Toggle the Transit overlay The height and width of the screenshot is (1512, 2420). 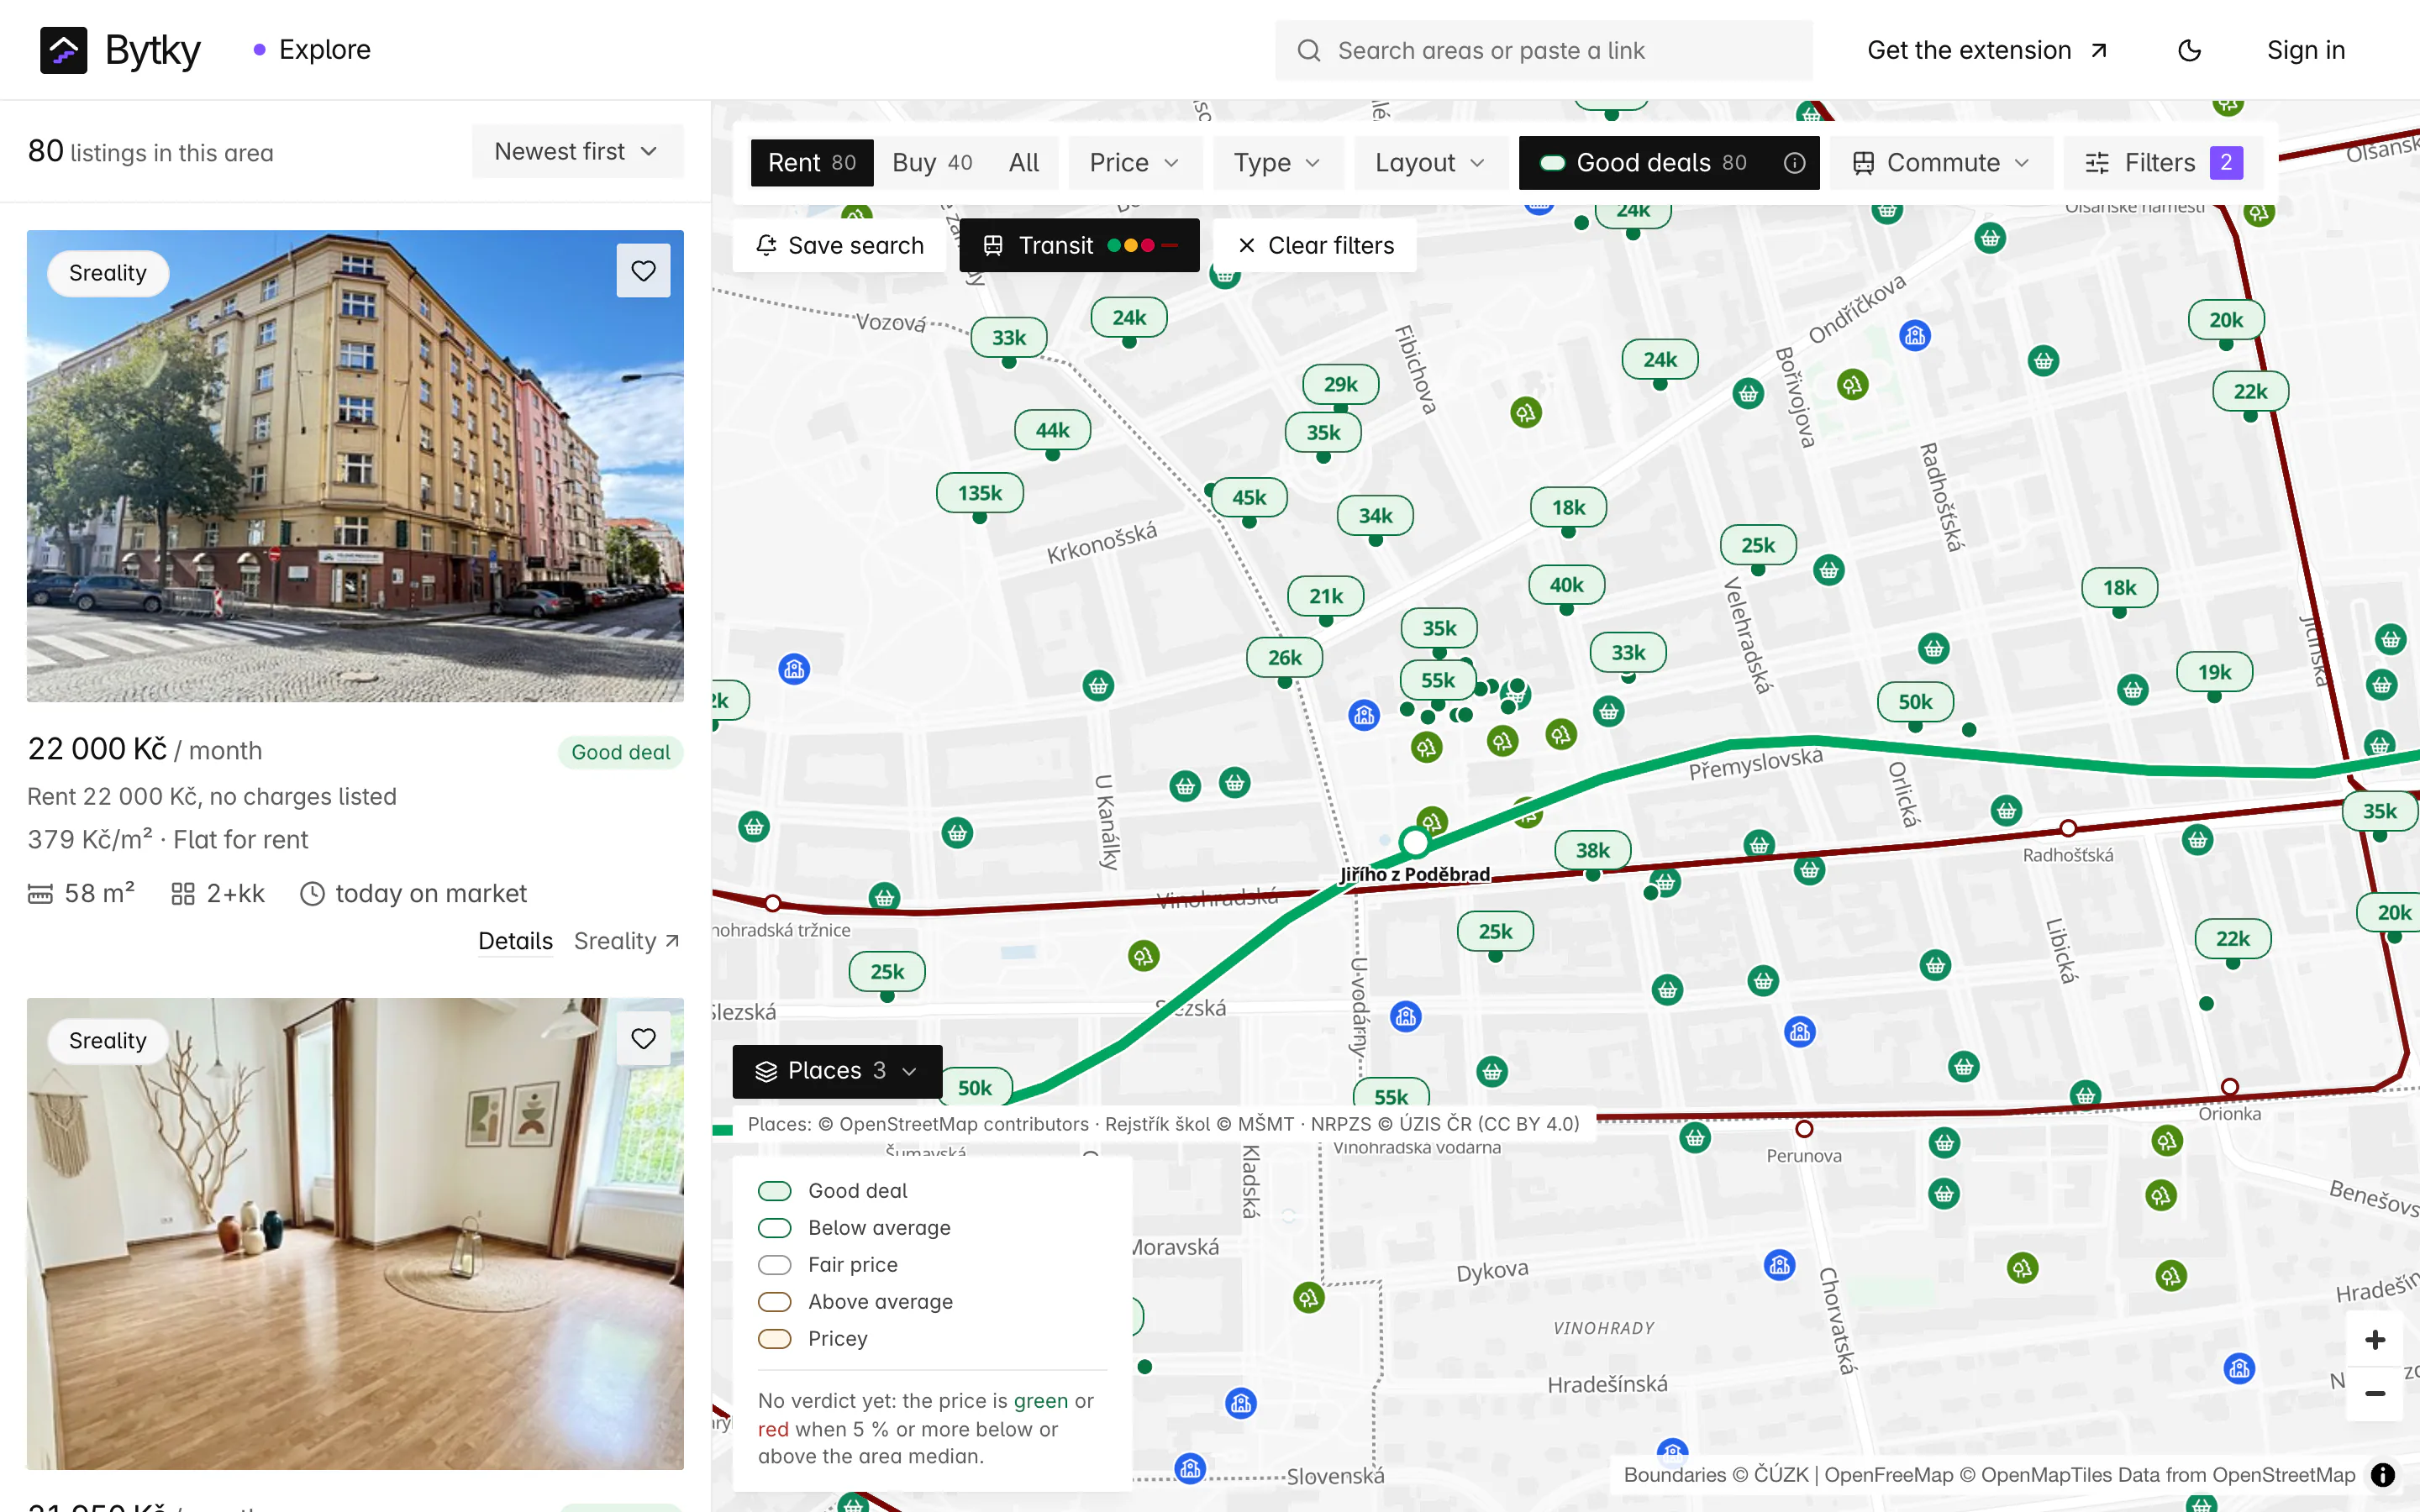(1079, 245)
